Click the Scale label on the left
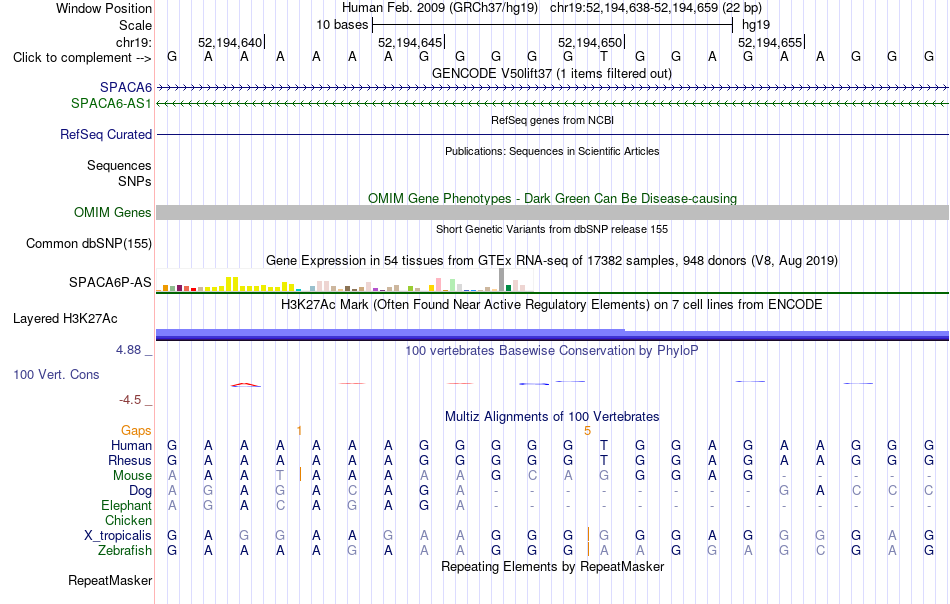The width and height of the screenshot is (950, 604). point(135,25)
